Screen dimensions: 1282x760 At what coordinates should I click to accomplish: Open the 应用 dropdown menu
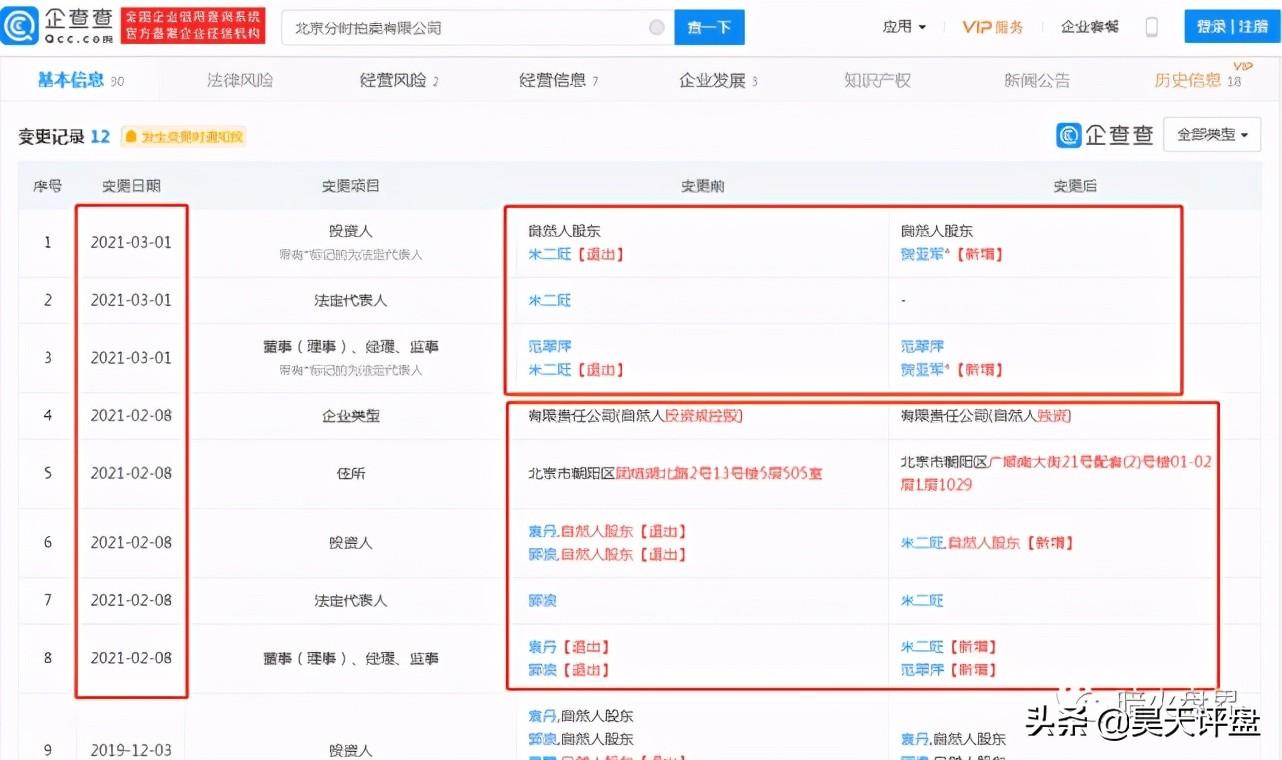pyautogui.click(x=904, y=27)
